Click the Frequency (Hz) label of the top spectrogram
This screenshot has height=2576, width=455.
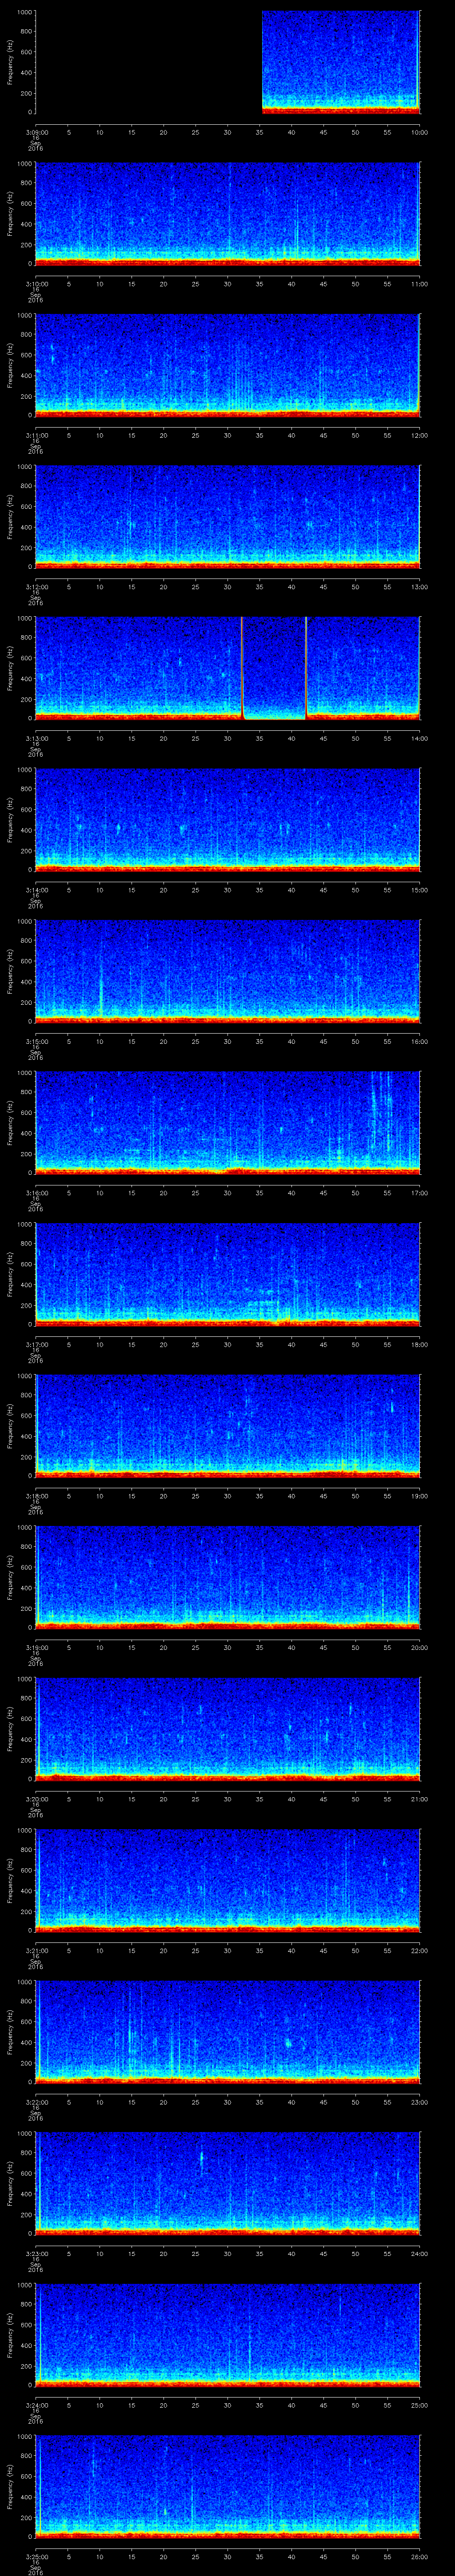(x=10, y=62)
